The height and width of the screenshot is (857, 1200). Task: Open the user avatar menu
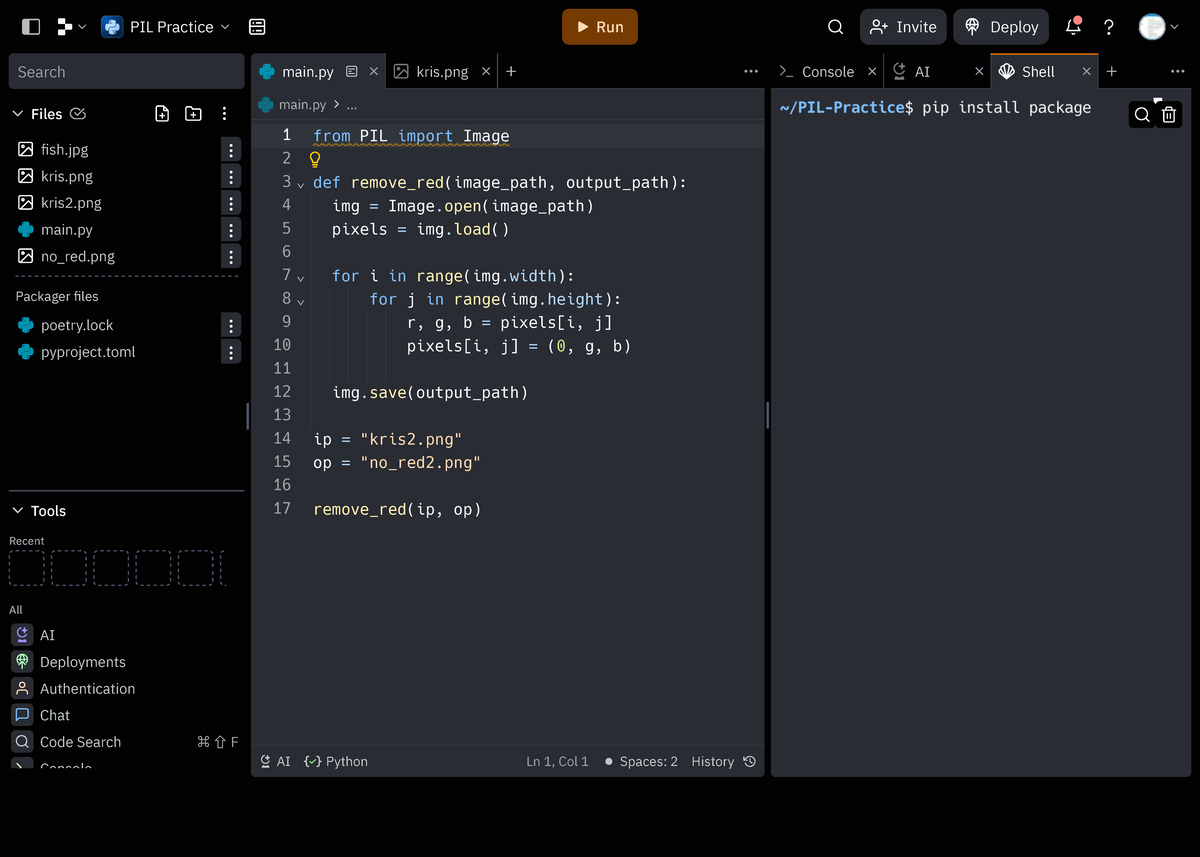[1158, 27]
